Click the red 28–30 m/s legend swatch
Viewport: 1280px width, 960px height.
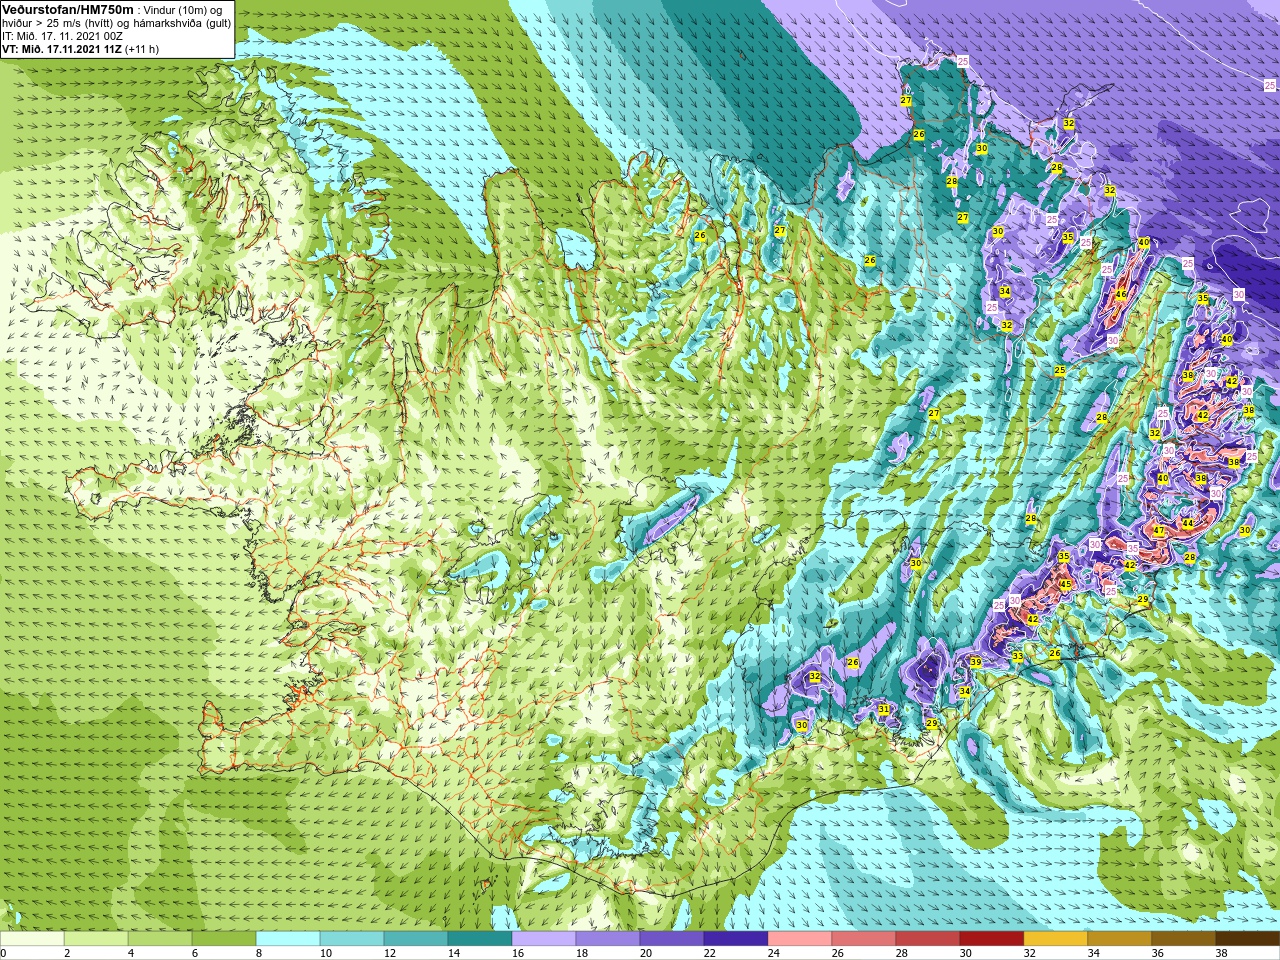(928, 939)
